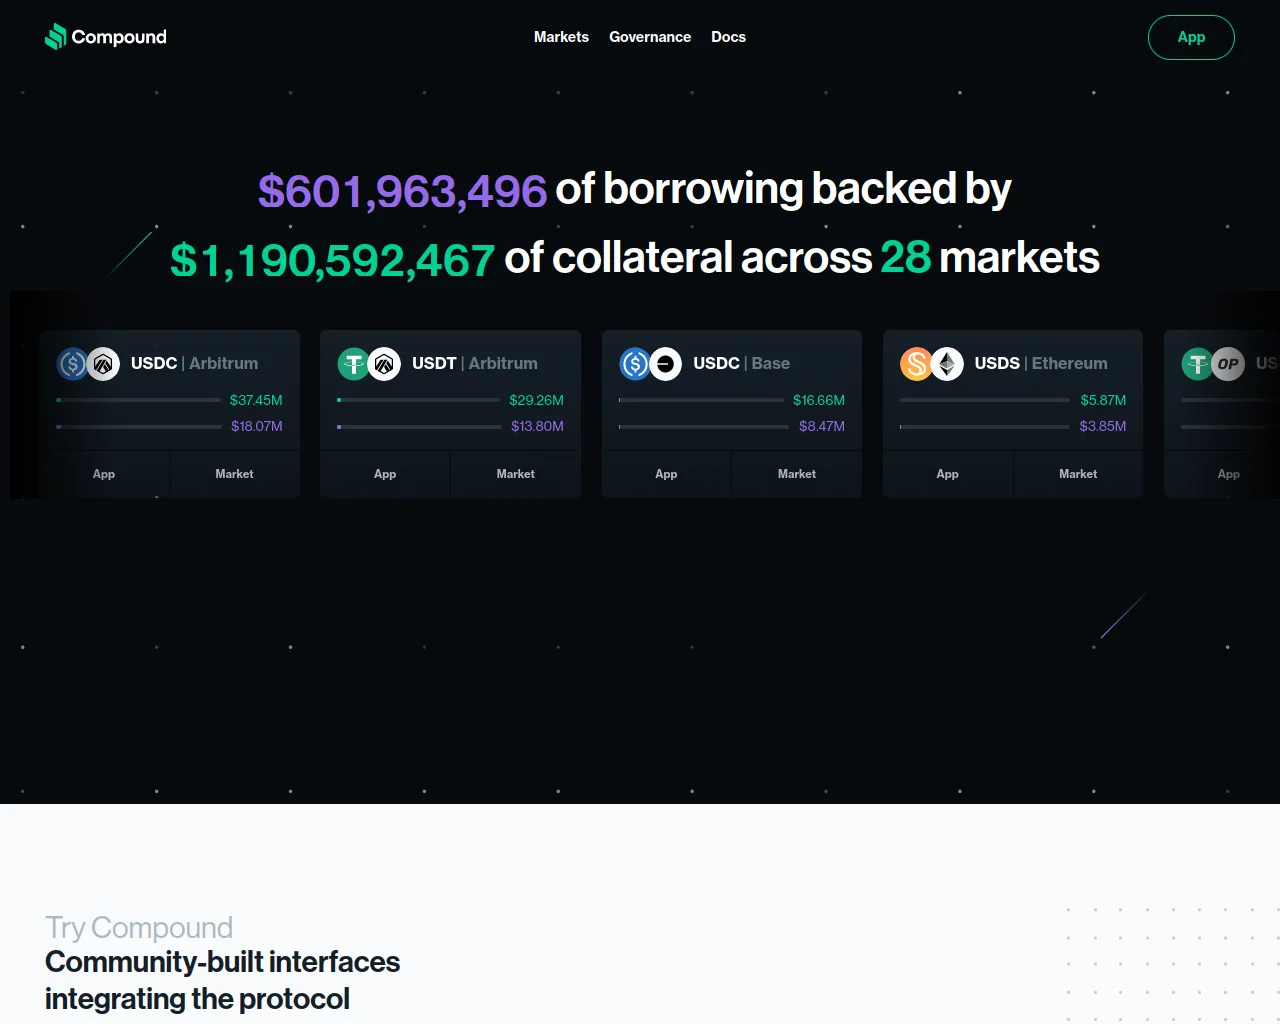Go to Docs in navigation
The image size is (1280, 1024).
[x=728, y=37]
